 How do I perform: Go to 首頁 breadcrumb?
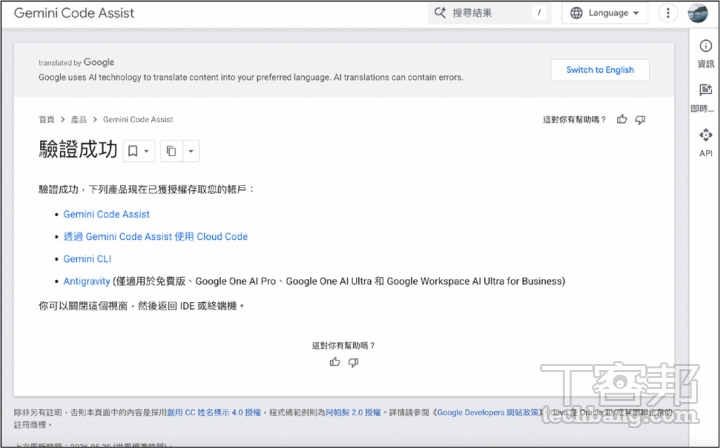click(x=46, y=119)
